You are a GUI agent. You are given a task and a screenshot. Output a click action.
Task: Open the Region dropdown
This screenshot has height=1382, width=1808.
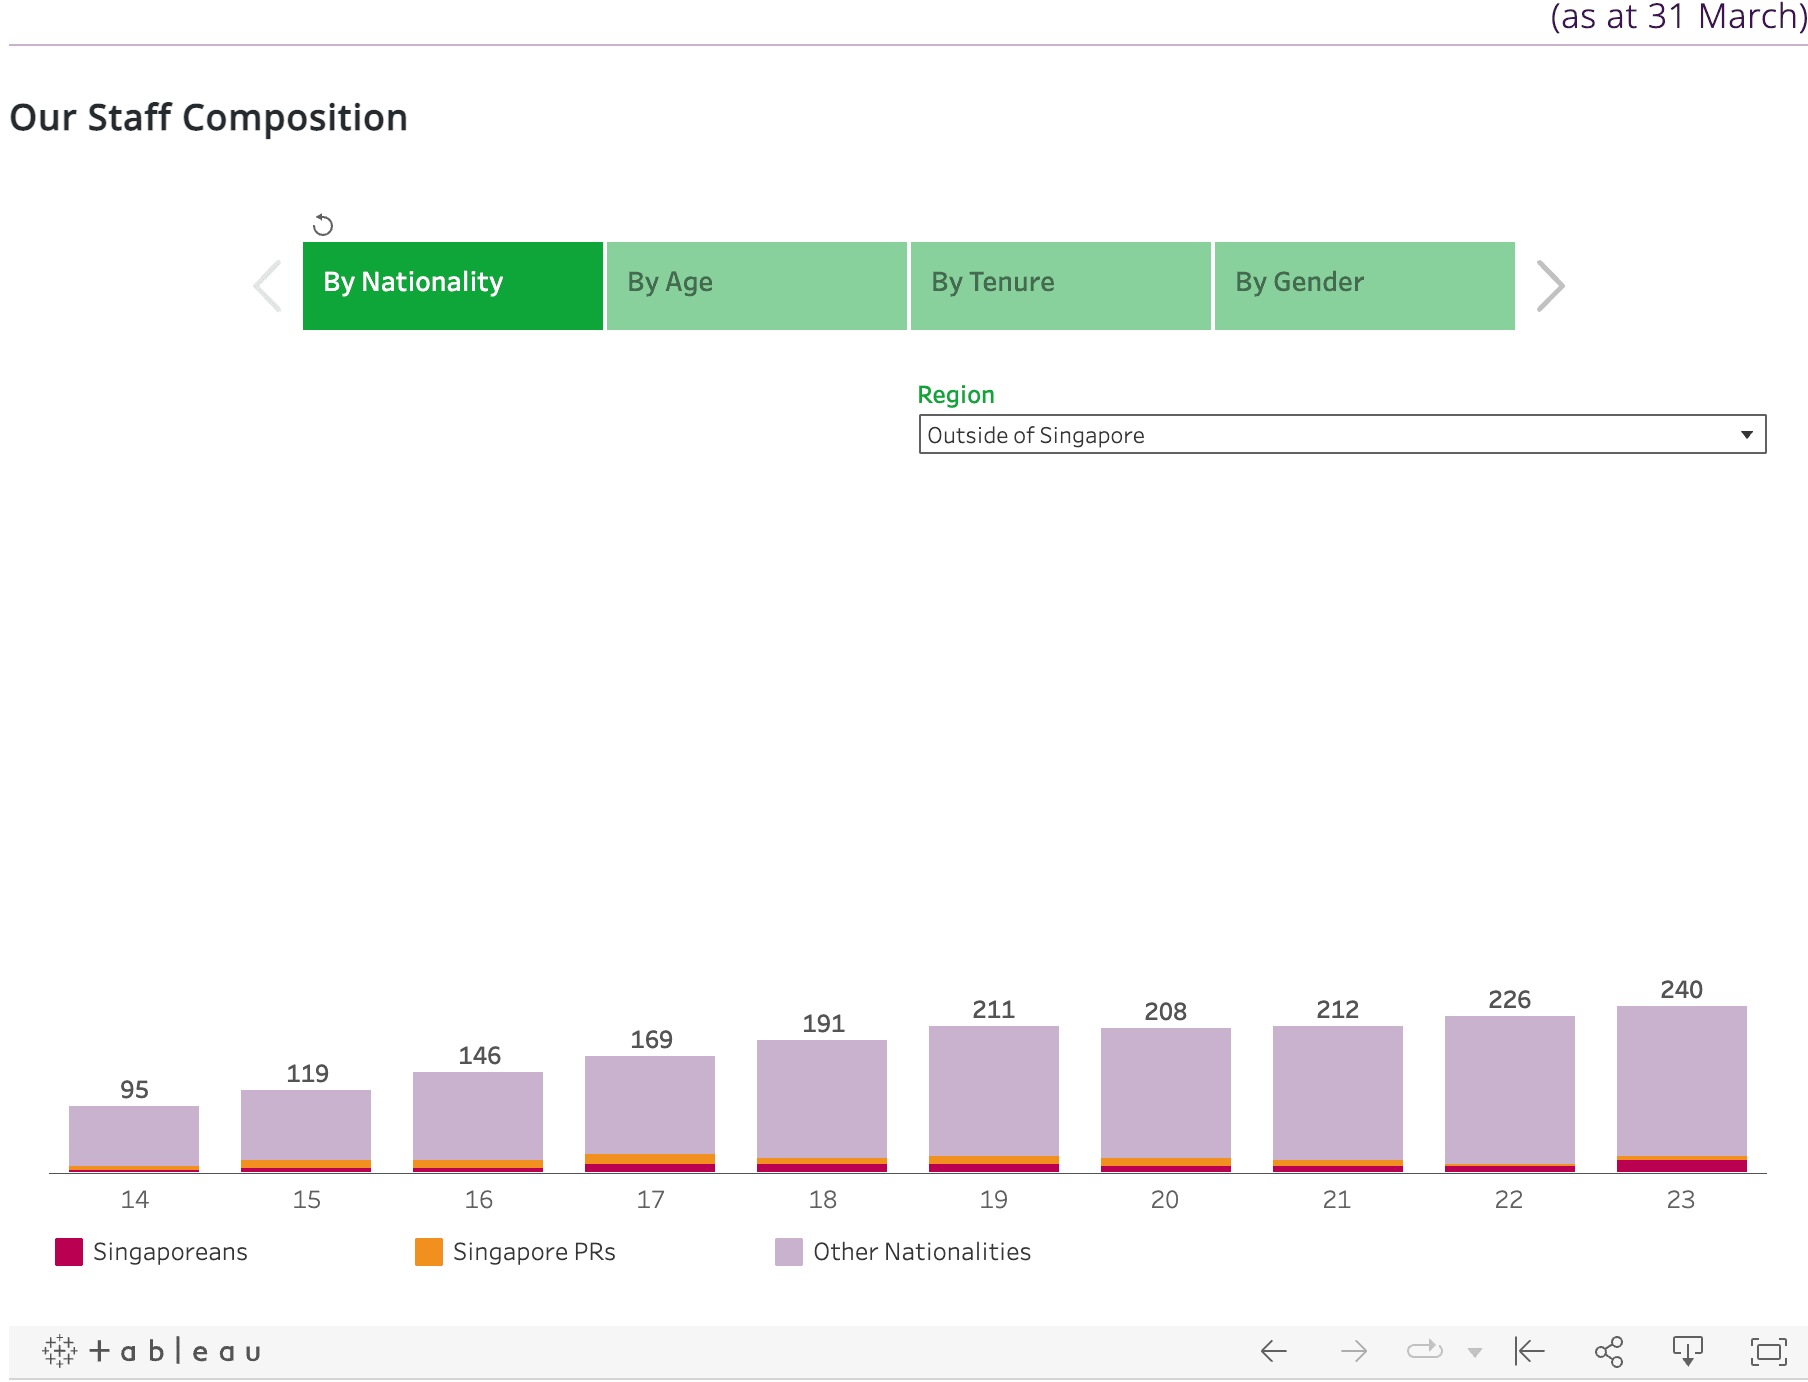(1342, 435)
